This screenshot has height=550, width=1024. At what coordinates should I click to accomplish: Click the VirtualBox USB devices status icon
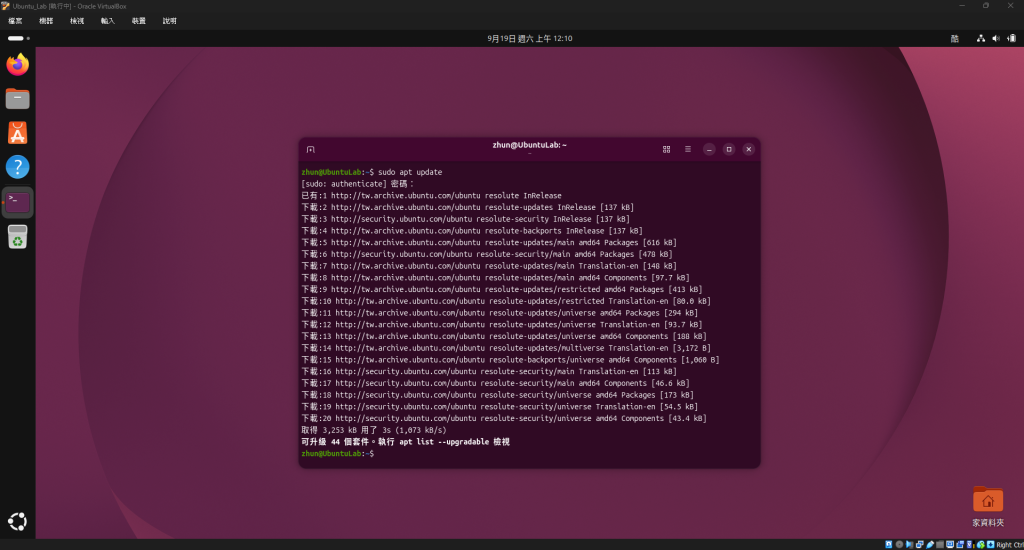(x=930, y=544)
